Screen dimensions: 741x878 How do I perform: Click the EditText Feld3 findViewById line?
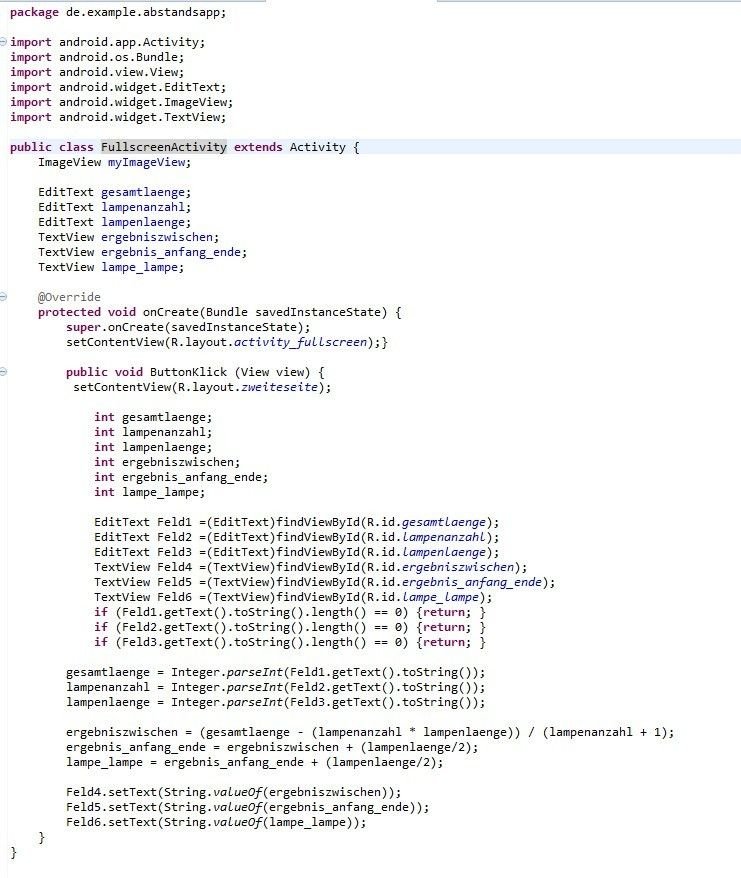(297, 552)
